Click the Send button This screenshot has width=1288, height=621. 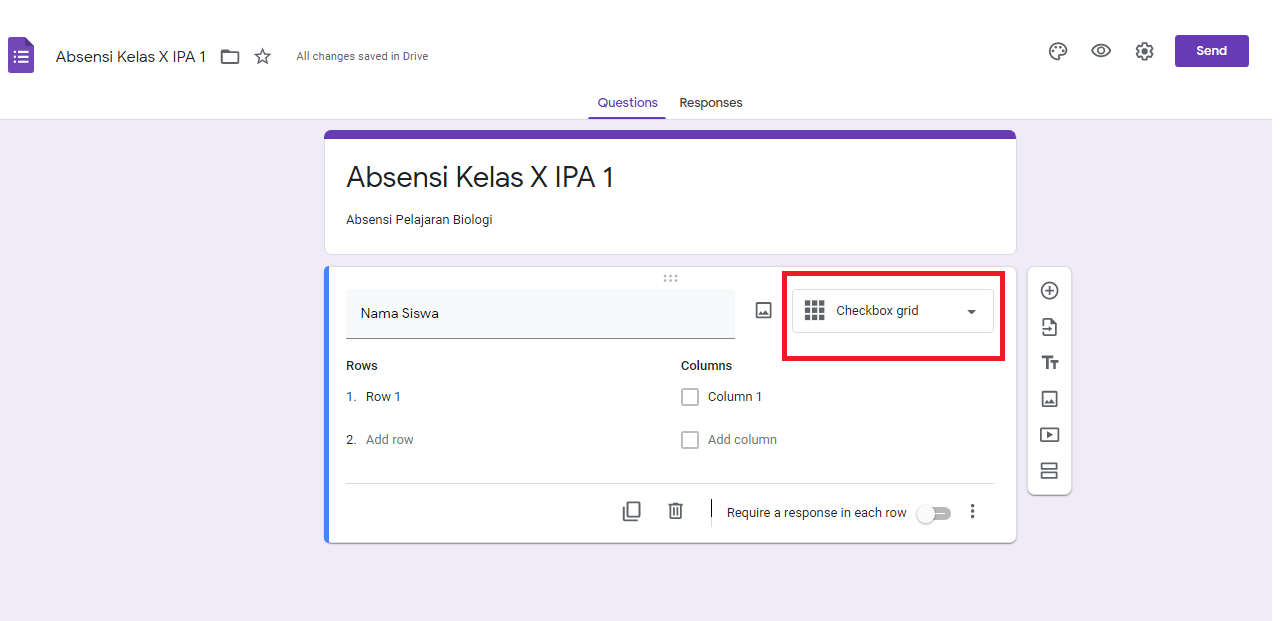pos(1211,50)
